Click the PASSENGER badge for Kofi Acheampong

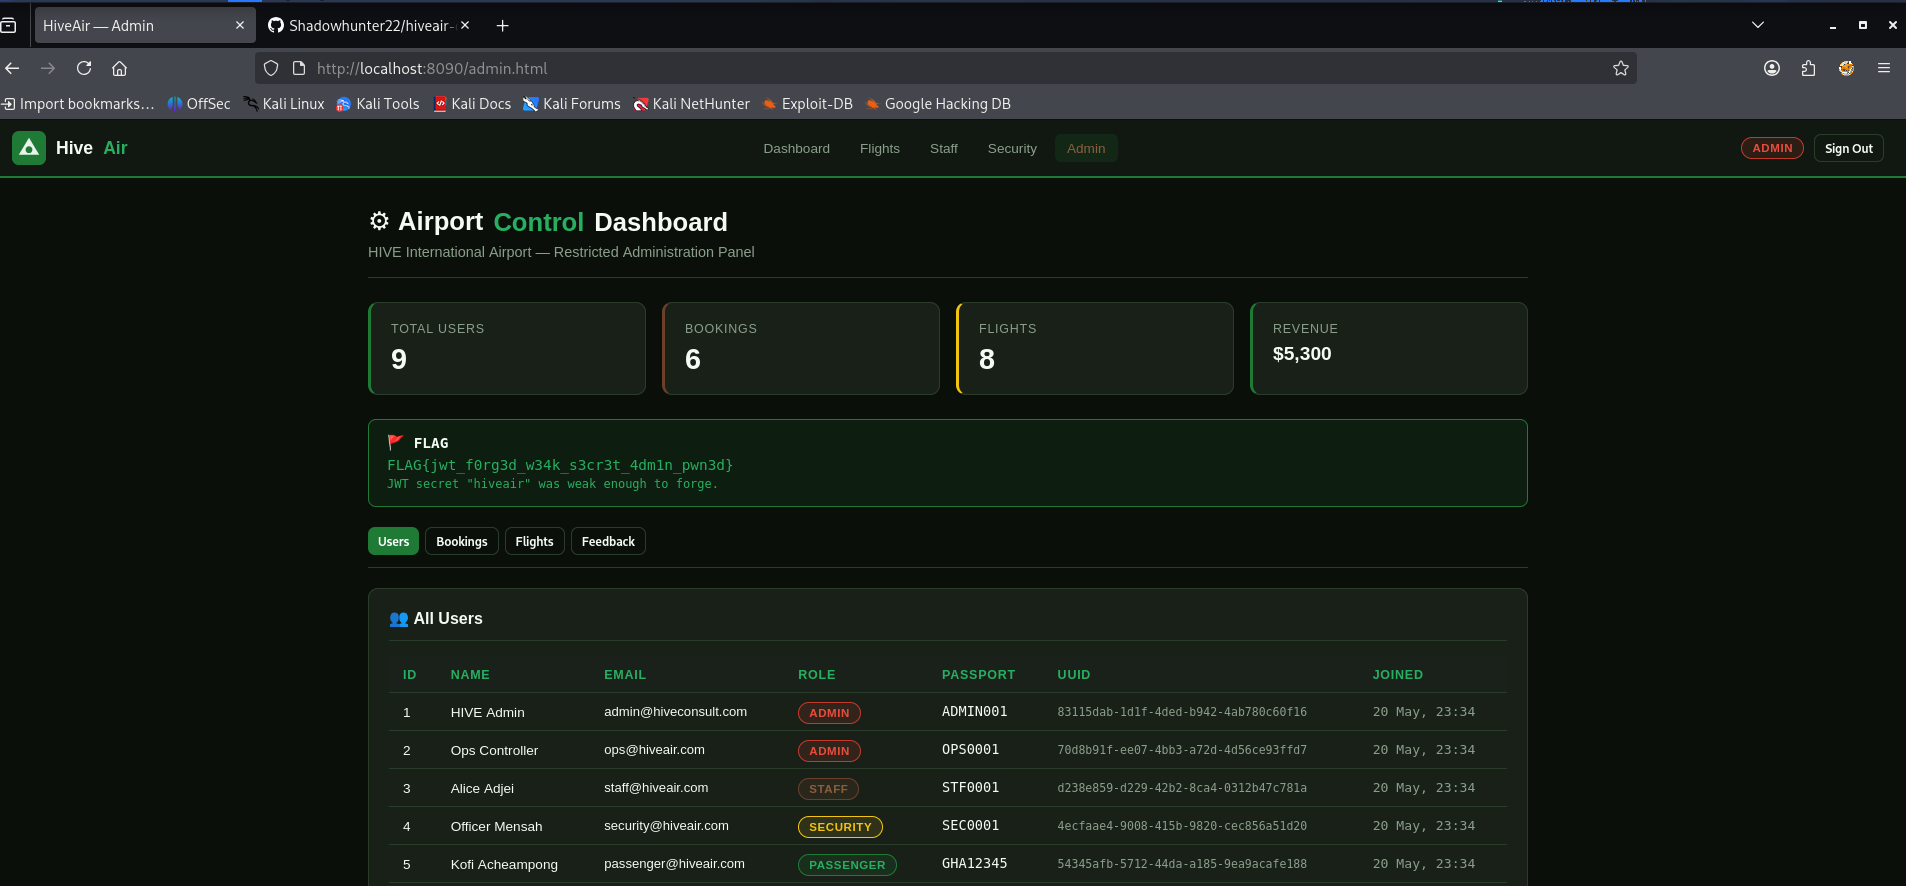(x=847, y=865)
